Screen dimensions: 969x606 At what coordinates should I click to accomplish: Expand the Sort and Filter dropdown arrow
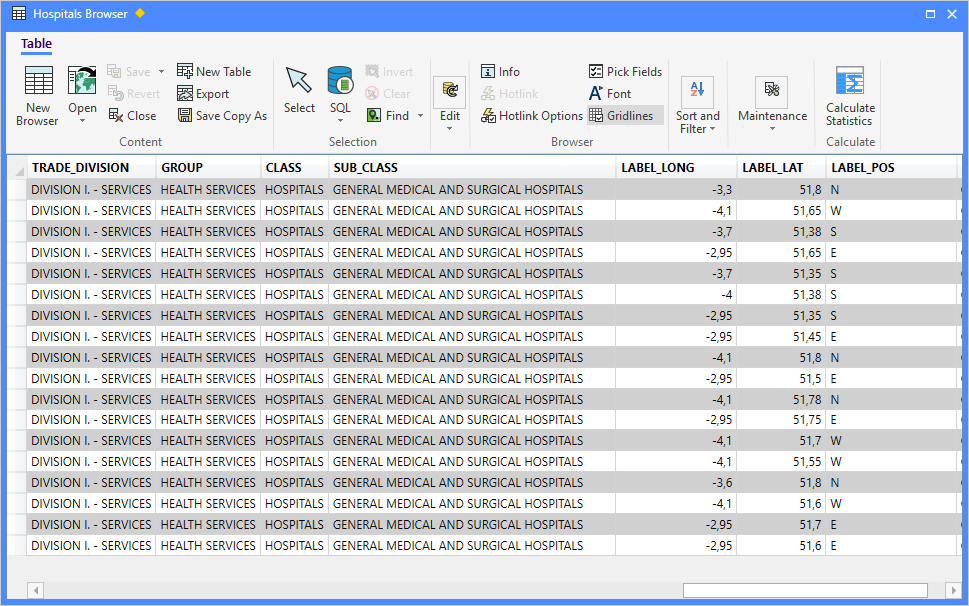click(713, 129)
